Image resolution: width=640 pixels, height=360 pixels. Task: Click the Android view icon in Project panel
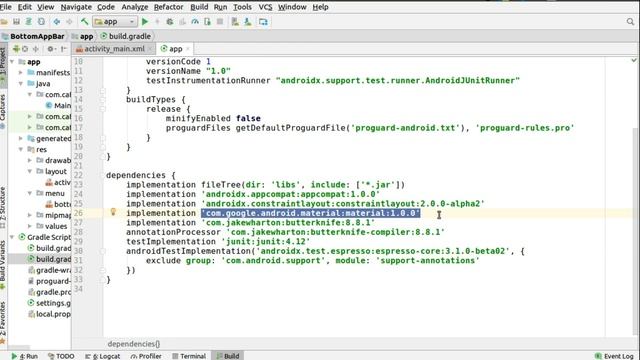click(16, 49)
